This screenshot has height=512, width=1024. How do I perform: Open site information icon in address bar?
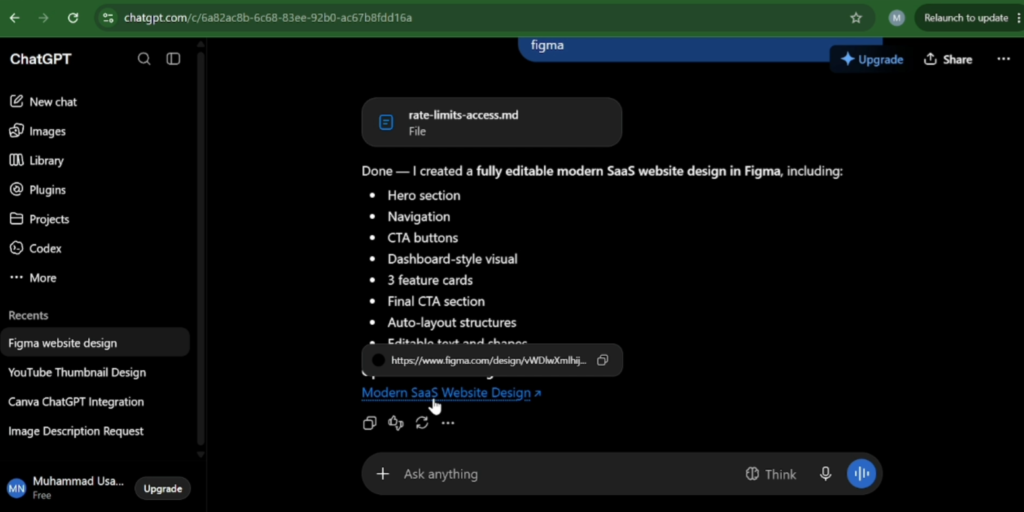(108, 18)
